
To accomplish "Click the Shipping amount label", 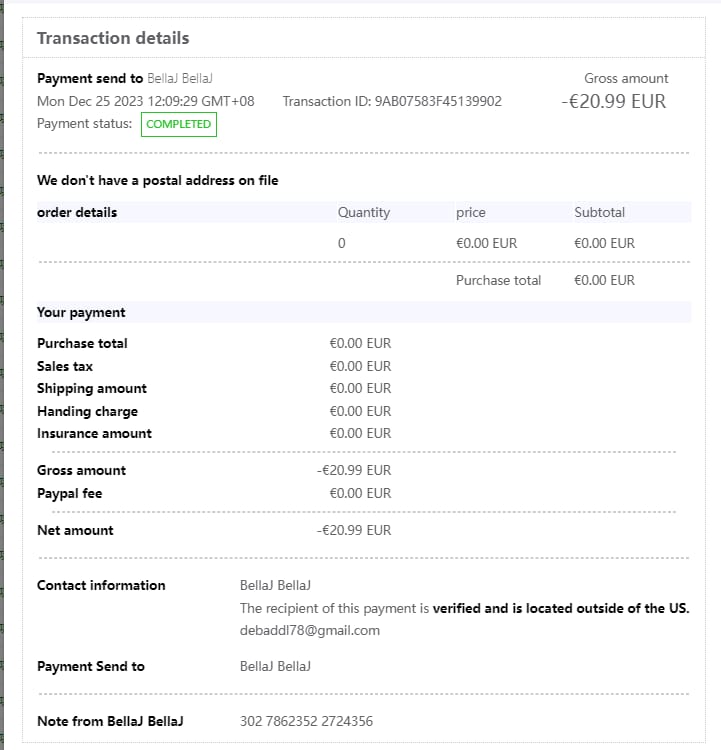I will tap(92, 388).
